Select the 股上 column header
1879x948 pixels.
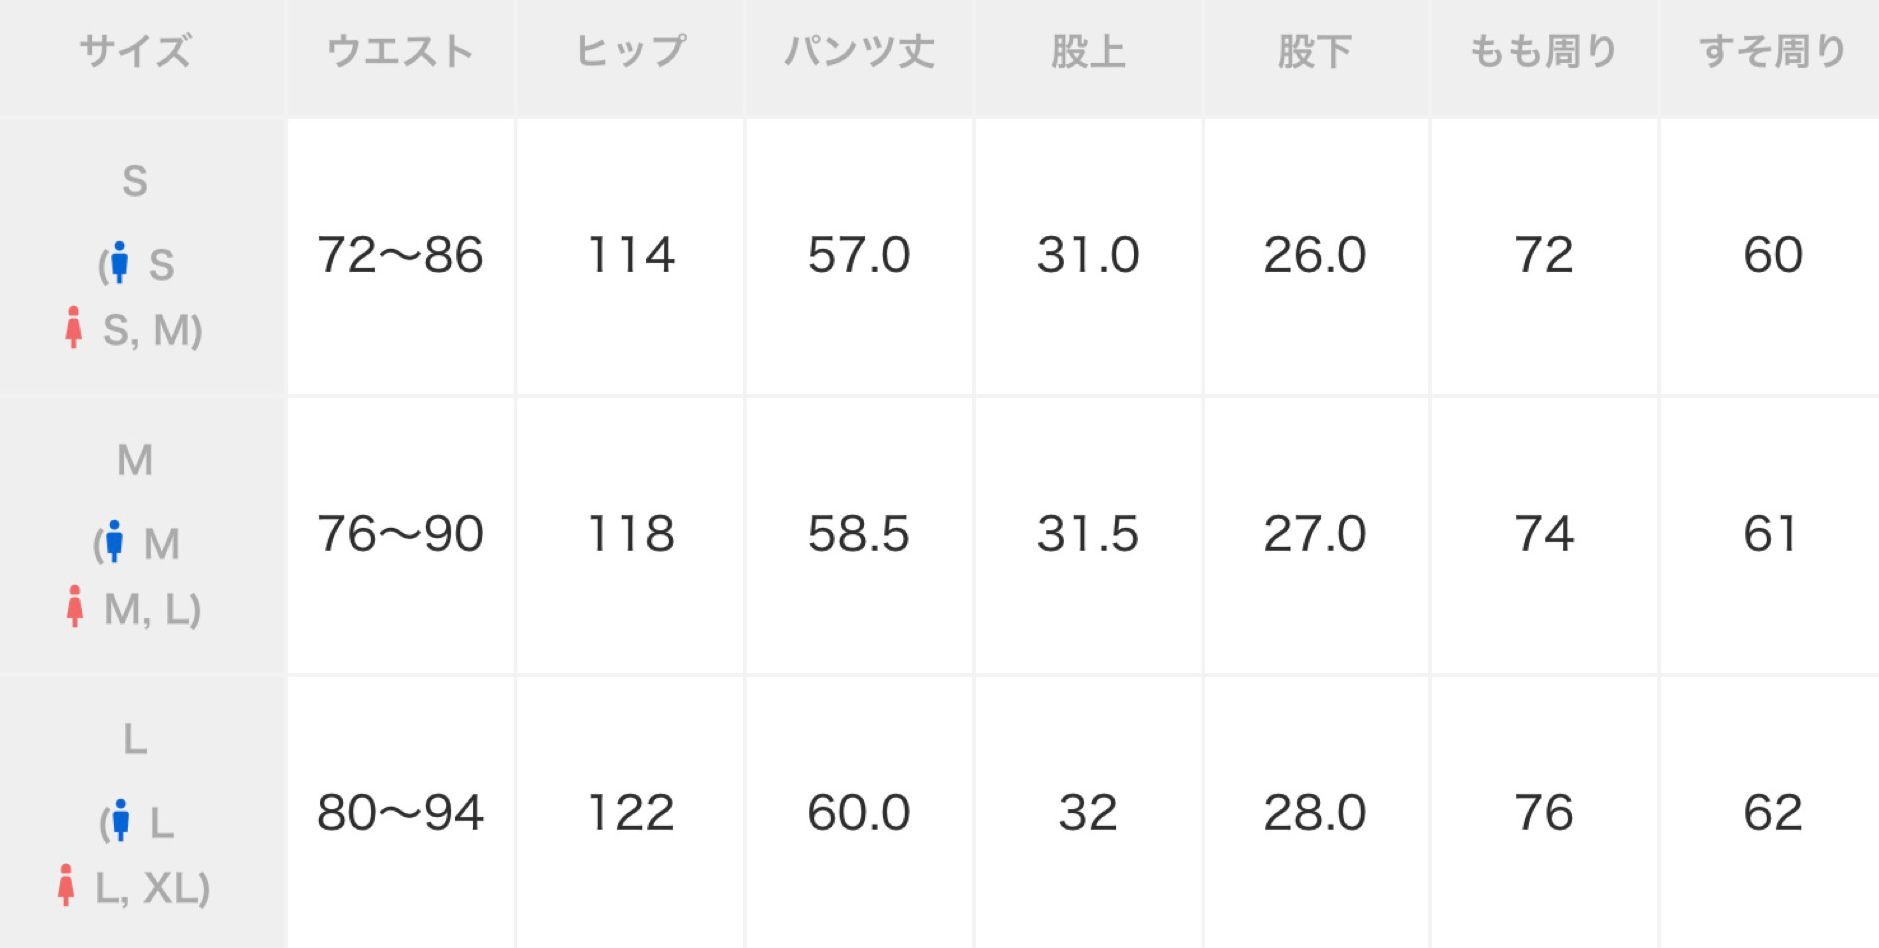pyautogui.click(x=1088, y=52)
